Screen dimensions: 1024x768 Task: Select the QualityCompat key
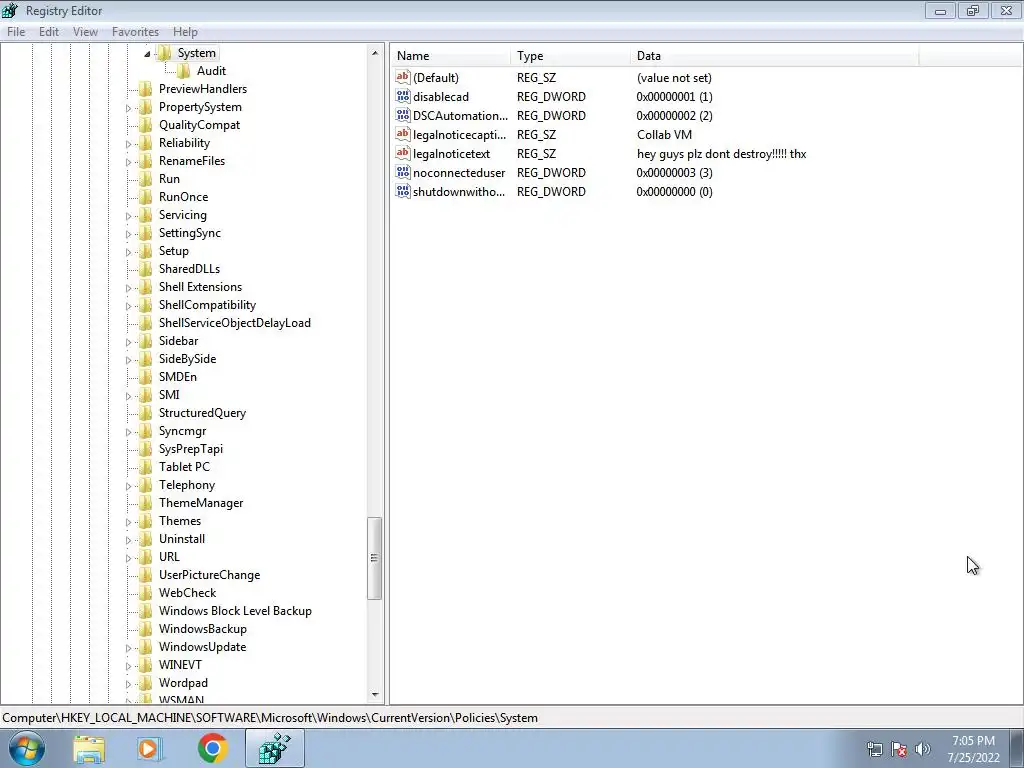pos(199,125)
